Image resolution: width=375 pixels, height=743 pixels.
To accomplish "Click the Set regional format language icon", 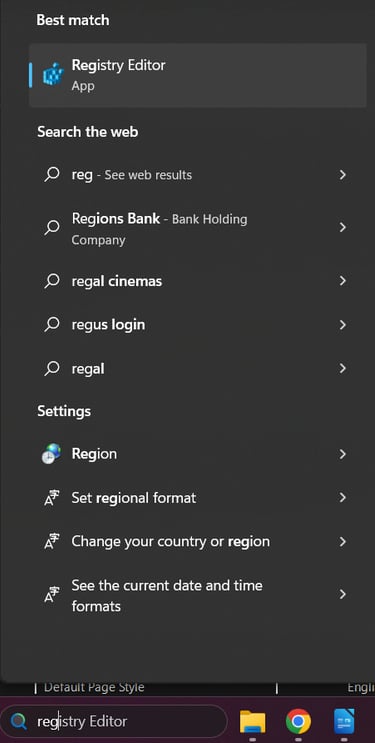I will pyautogui.click(x=51, y=498).
